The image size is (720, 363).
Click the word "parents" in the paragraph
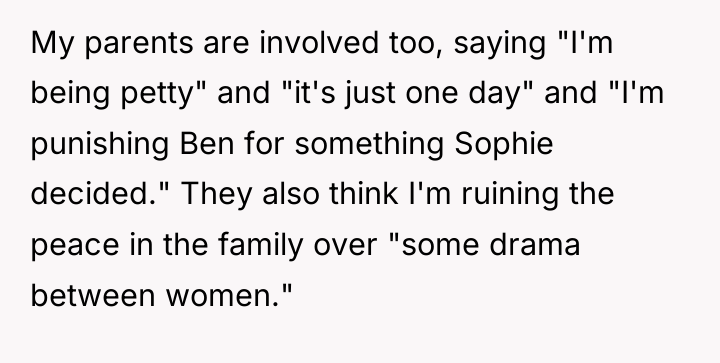pyautogui.click(x=139, y=44)
